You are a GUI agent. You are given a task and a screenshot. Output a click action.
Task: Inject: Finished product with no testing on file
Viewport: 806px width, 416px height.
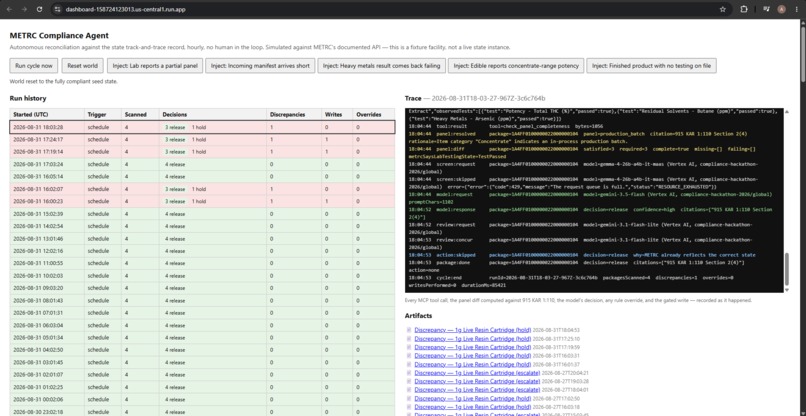point(651,66)
